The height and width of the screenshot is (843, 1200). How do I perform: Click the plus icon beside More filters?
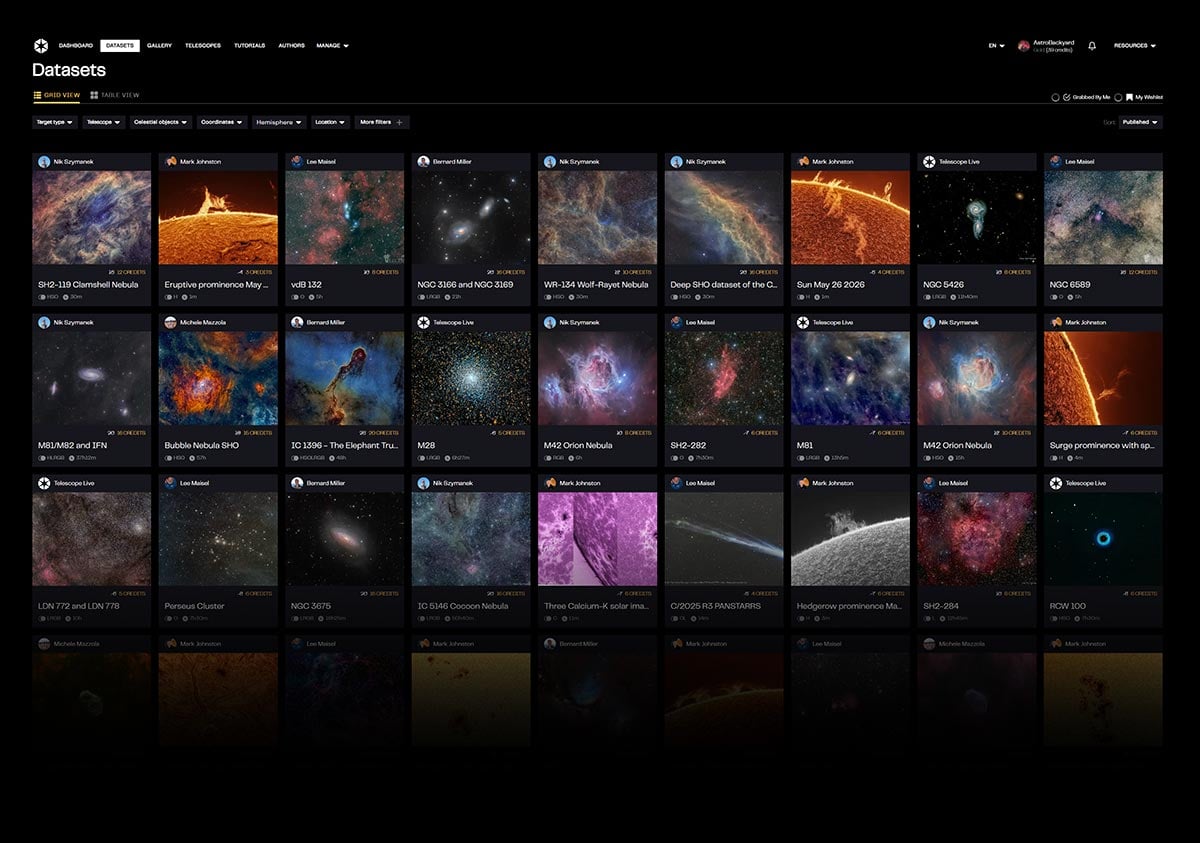[399, 122]
